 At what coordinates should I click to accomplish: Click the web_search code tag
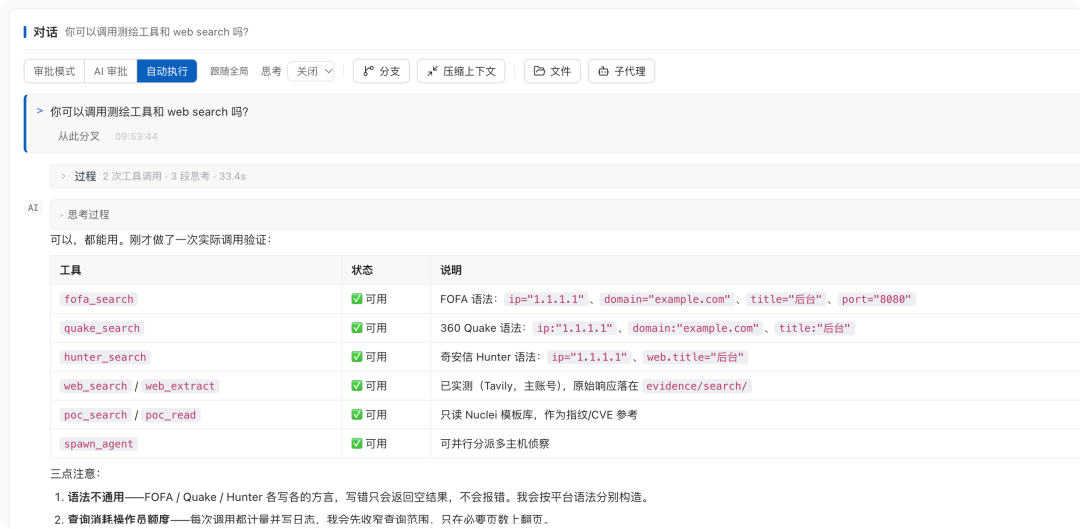[x=96, y=386]
